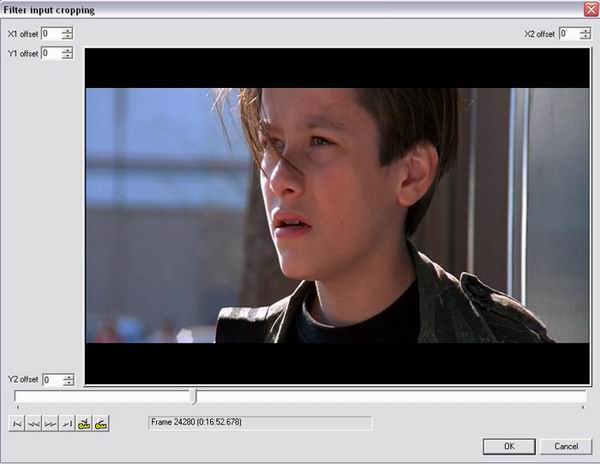Jump to the first frame button
Image resolution: width=600 pixels, height=464 pixels.
click(16, 423)
